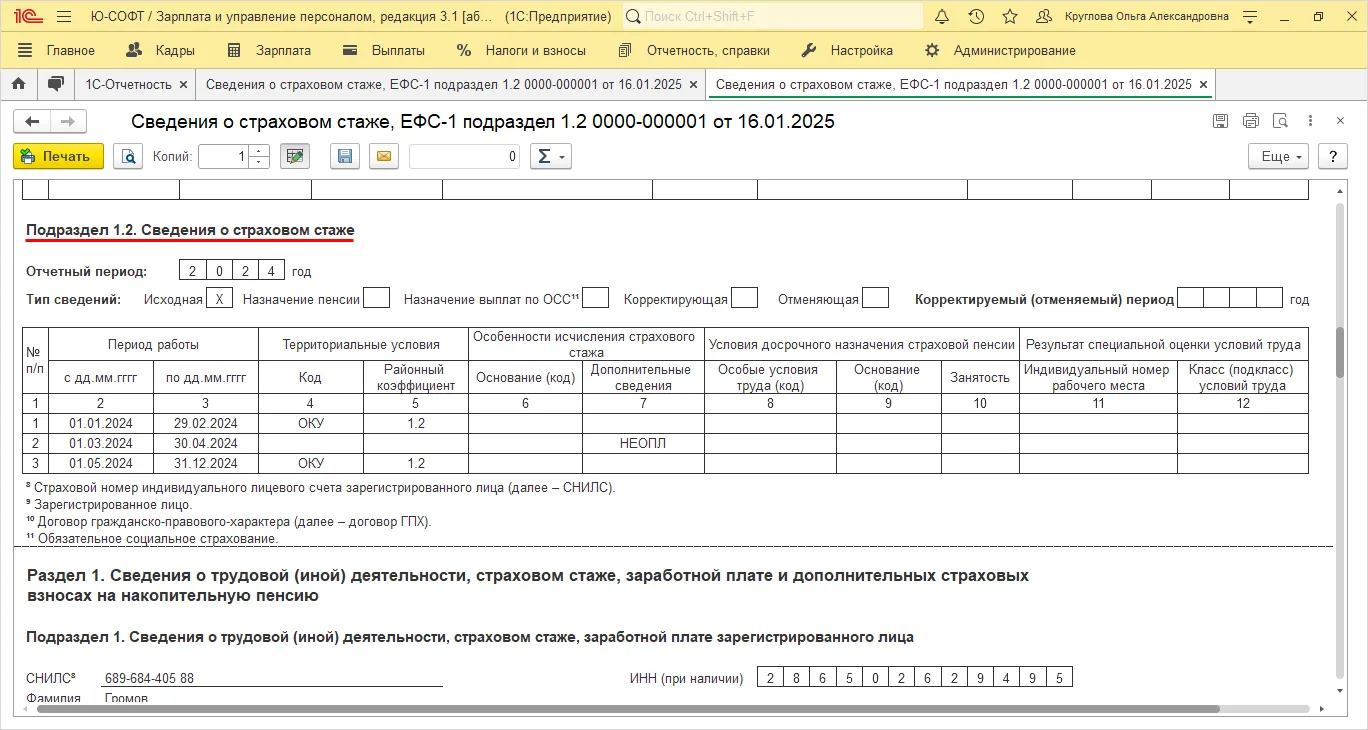This screenshot has width=1368, height=730.
Task: Send by email with the envelope icon
Action: (384, 156)
